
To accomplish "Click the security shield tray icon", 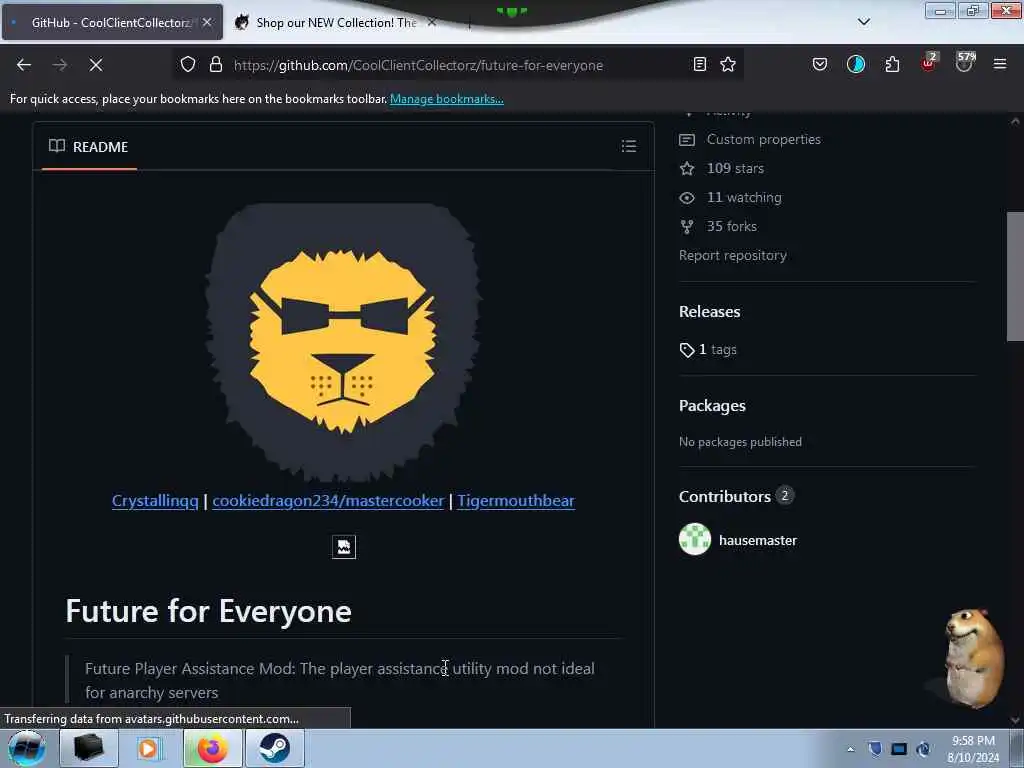I will click(x=875, y=749).
